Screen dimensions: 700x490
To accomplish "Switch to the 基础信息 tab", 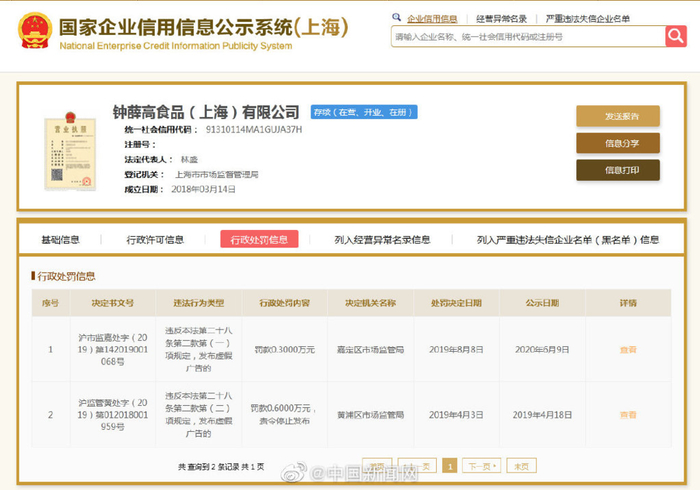I will point(60,240).
